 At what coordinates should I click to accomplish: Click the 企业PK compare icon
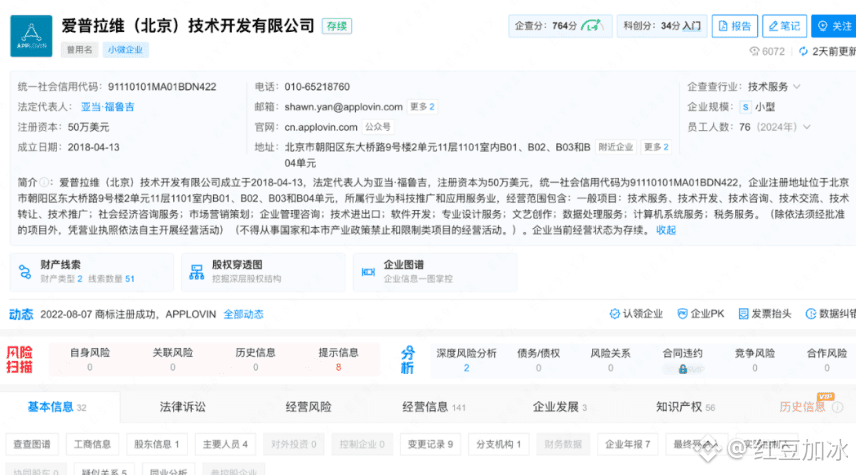click(680, 314)
